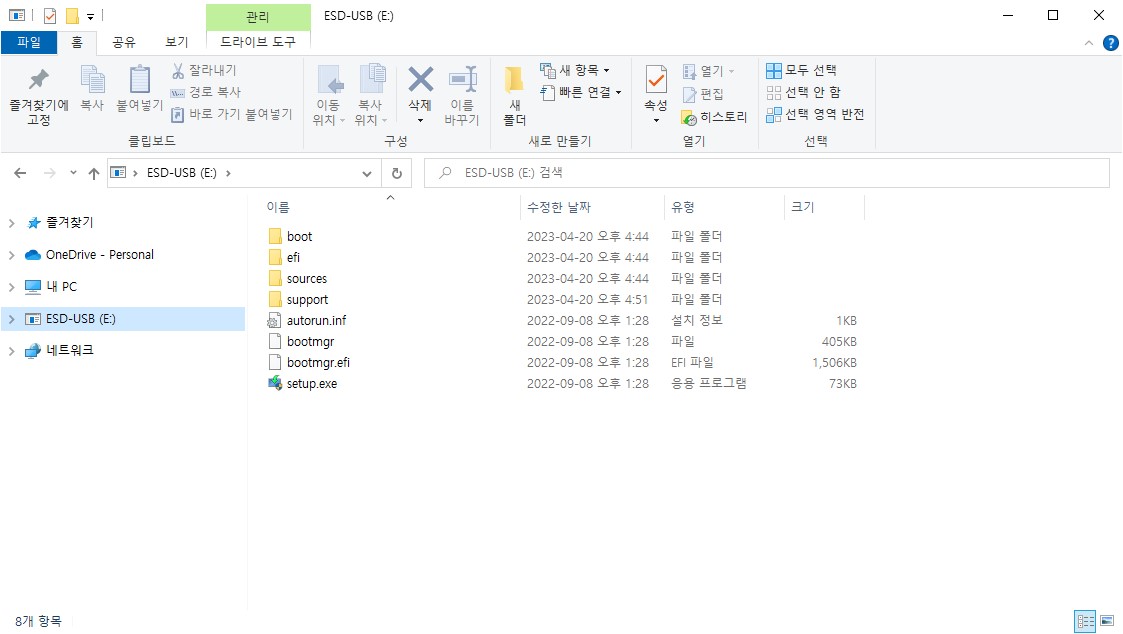Open recent locations dropdown arrow
This screenshot has height=634, width=1123.
pyautogui.click(x=73, y=173)
